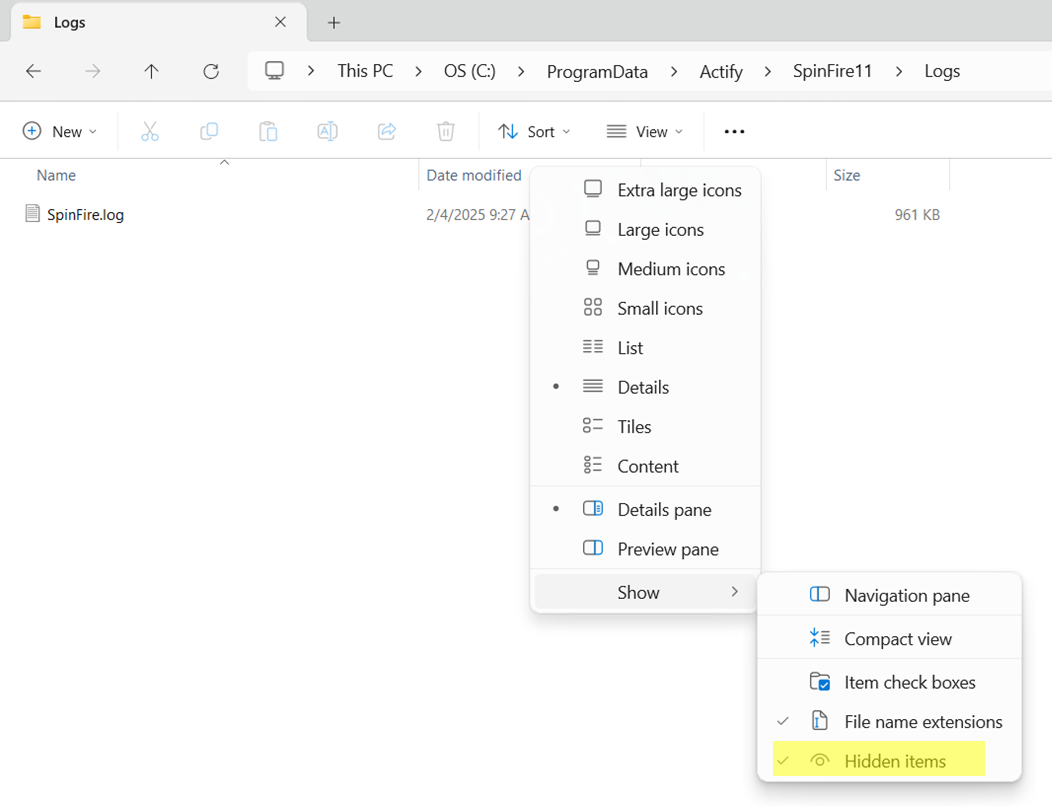The width and height of the screenshot is (1052, 811).
Task: Click the Copy icon in toolbar
Action: [209, 132]
